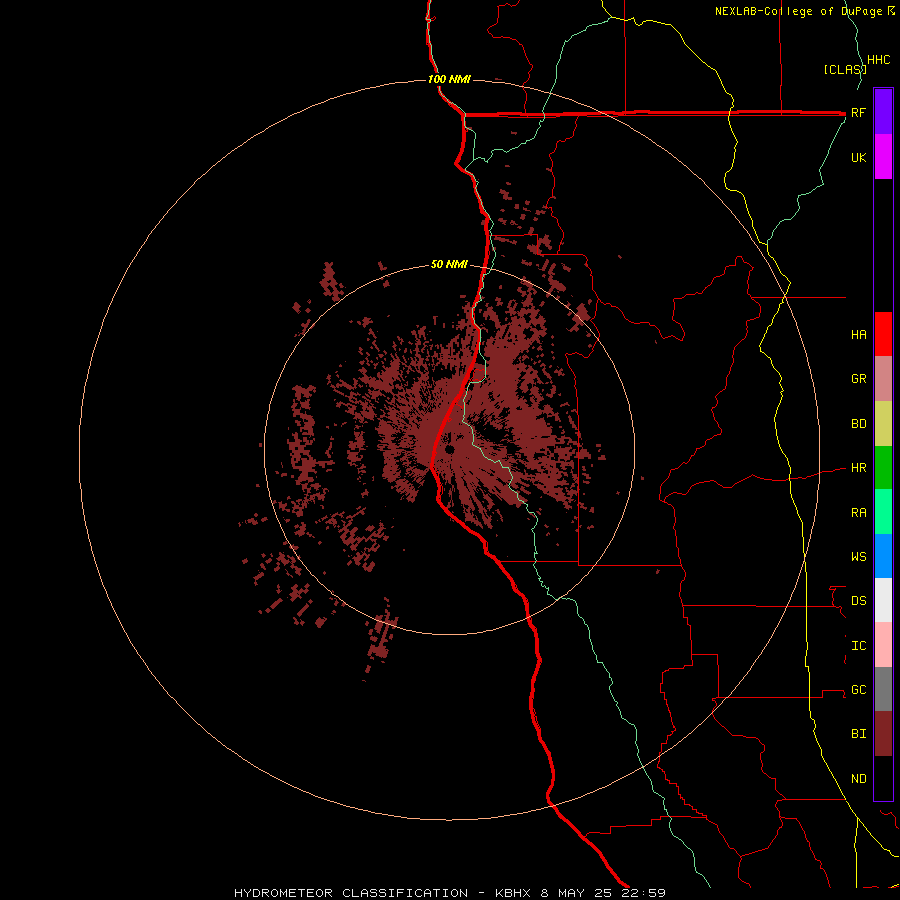Click the HA legend label
The width and height of the screenshot is (900, 900).
[858, 334]
